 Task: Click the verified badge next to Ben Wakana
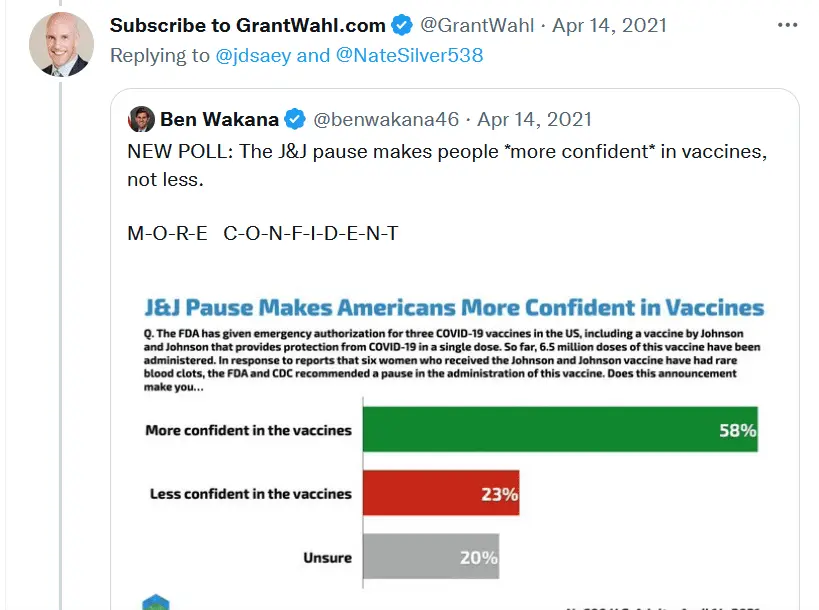coord(295,120)
